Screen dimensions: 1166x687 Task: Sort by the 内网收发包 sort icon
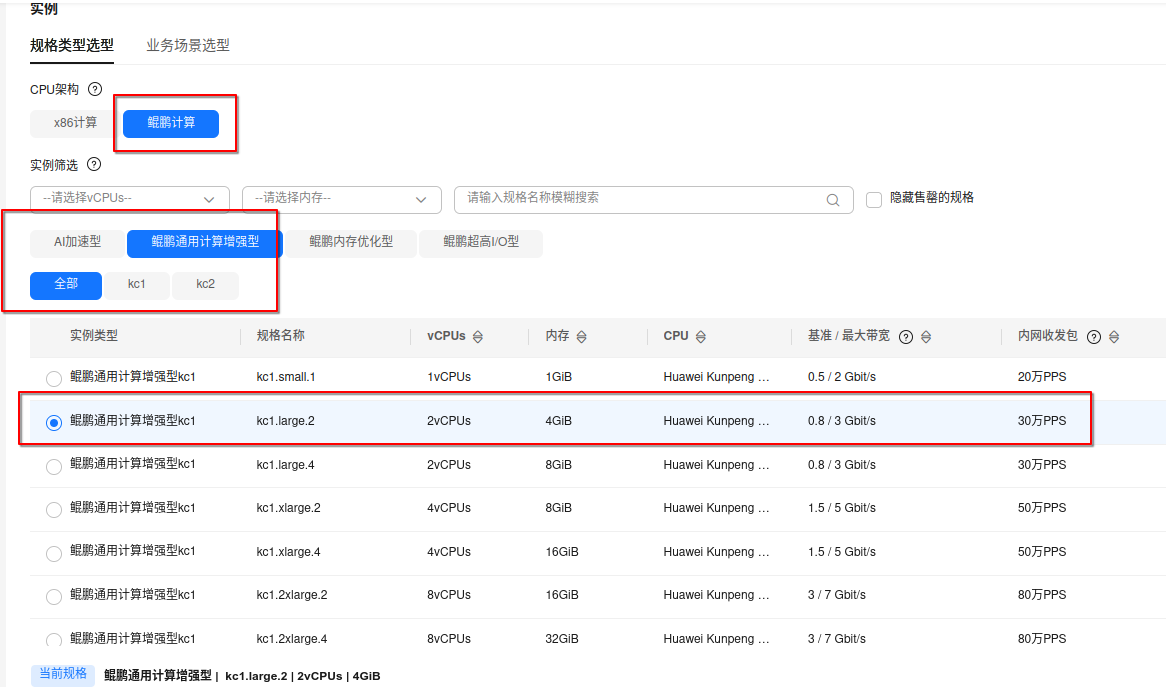coord(1114,337)
